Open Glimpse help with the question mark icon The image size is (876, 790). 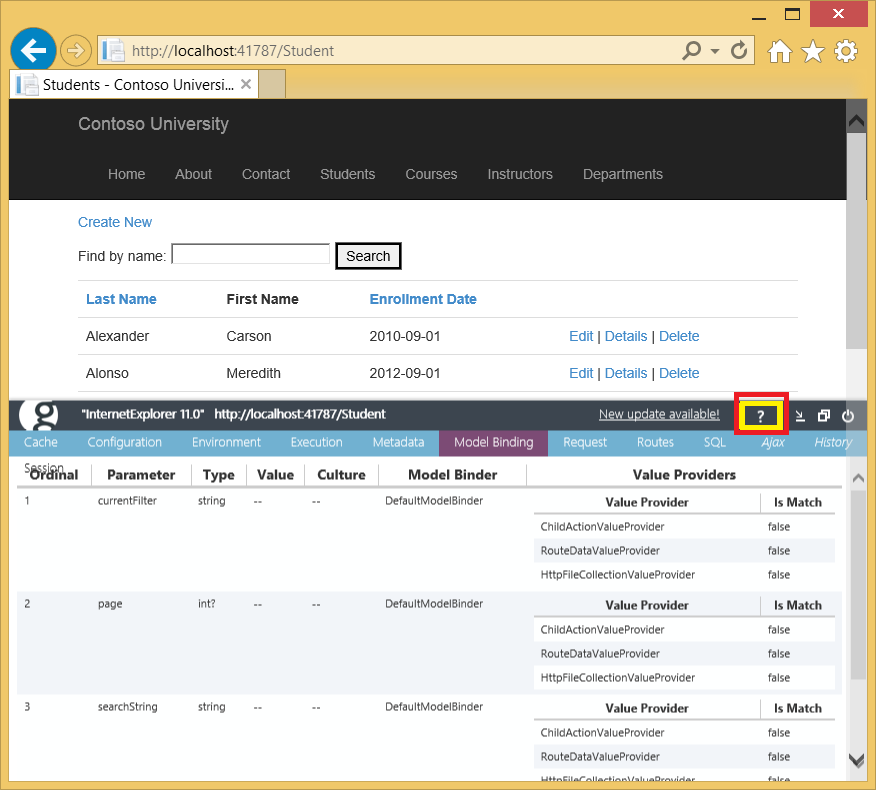(760, 414)
